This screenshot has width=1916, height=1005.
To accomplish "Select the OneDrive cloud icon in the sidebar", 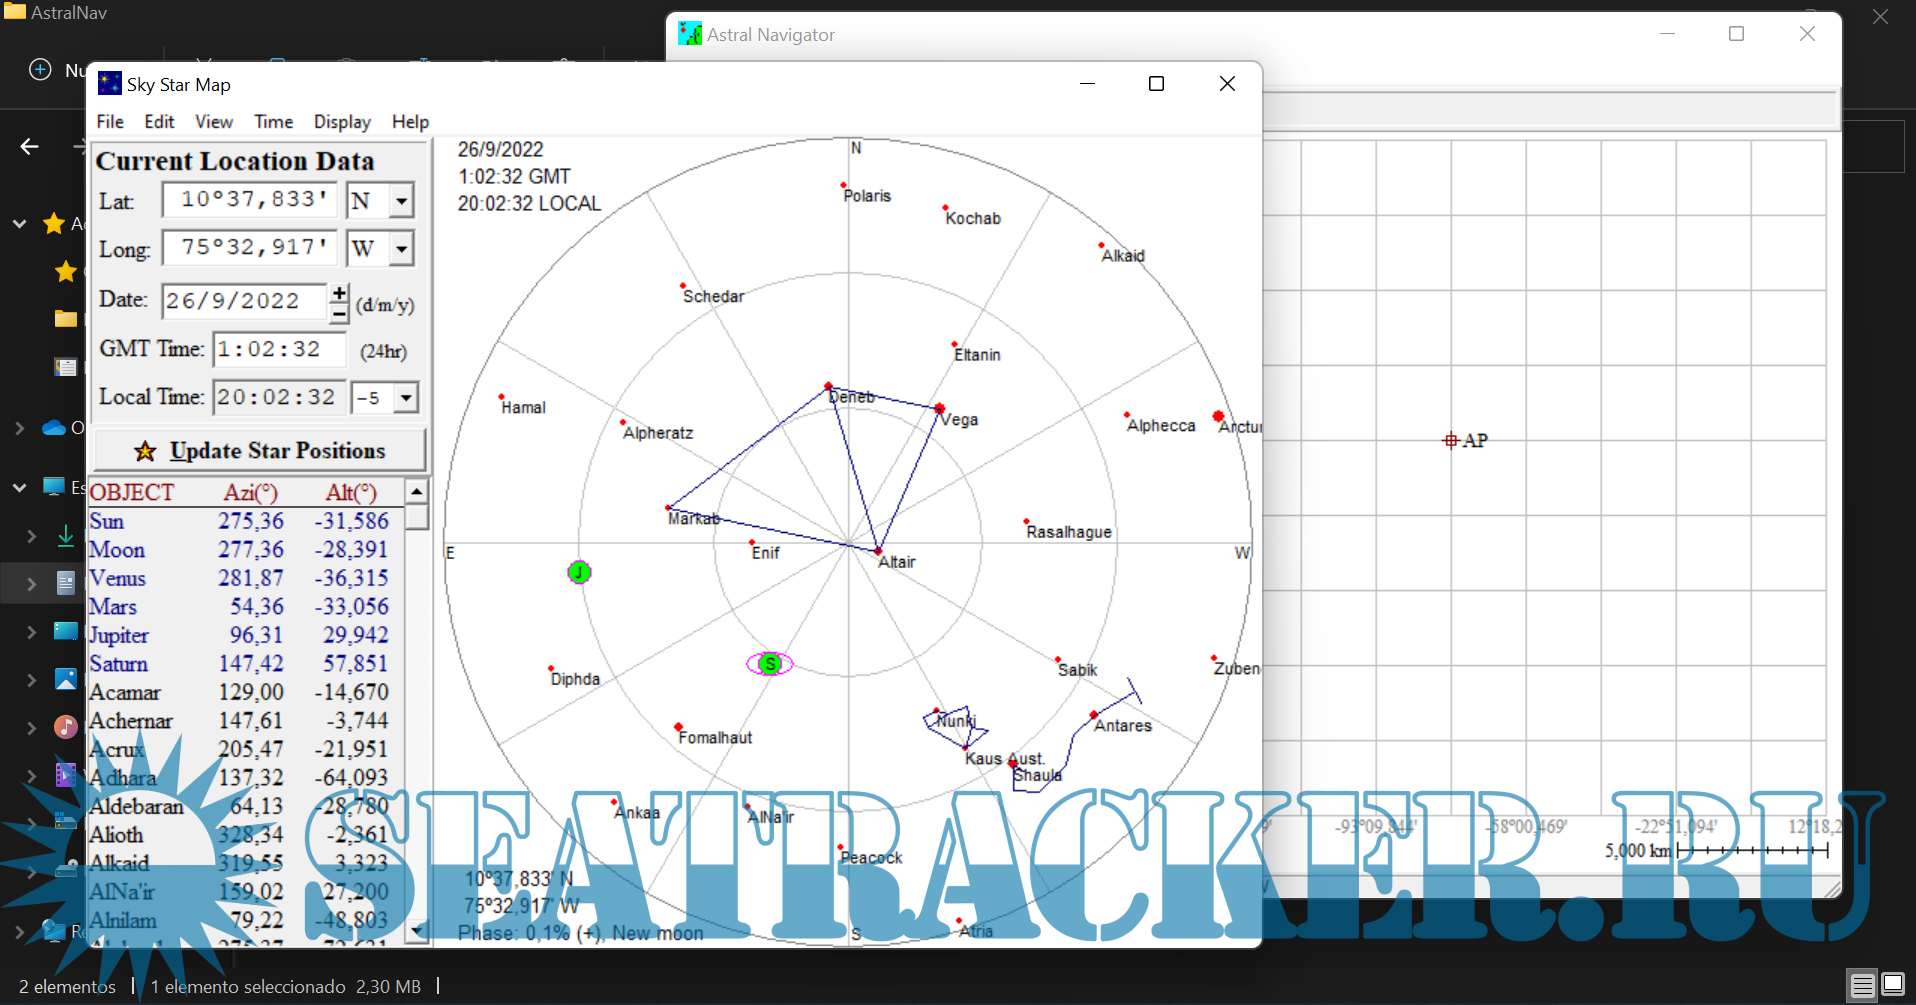I will tap(54, 428).
